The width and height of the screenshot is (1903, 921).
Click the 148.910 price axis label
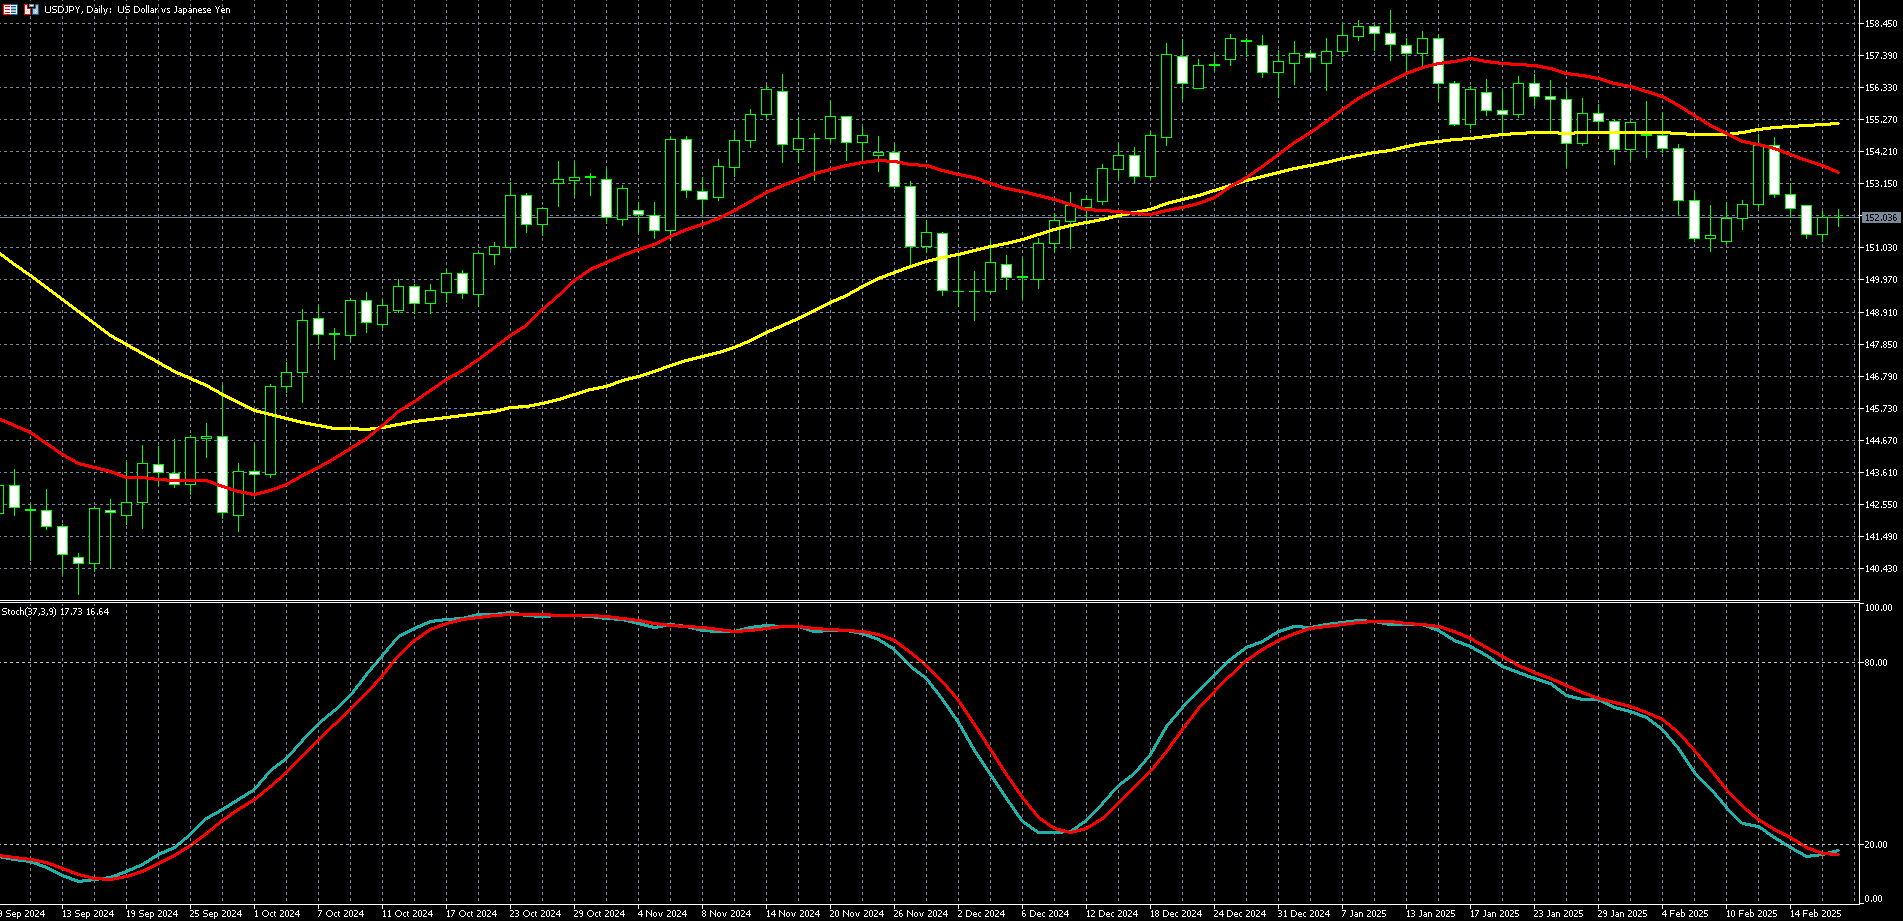click(1882, 312)
